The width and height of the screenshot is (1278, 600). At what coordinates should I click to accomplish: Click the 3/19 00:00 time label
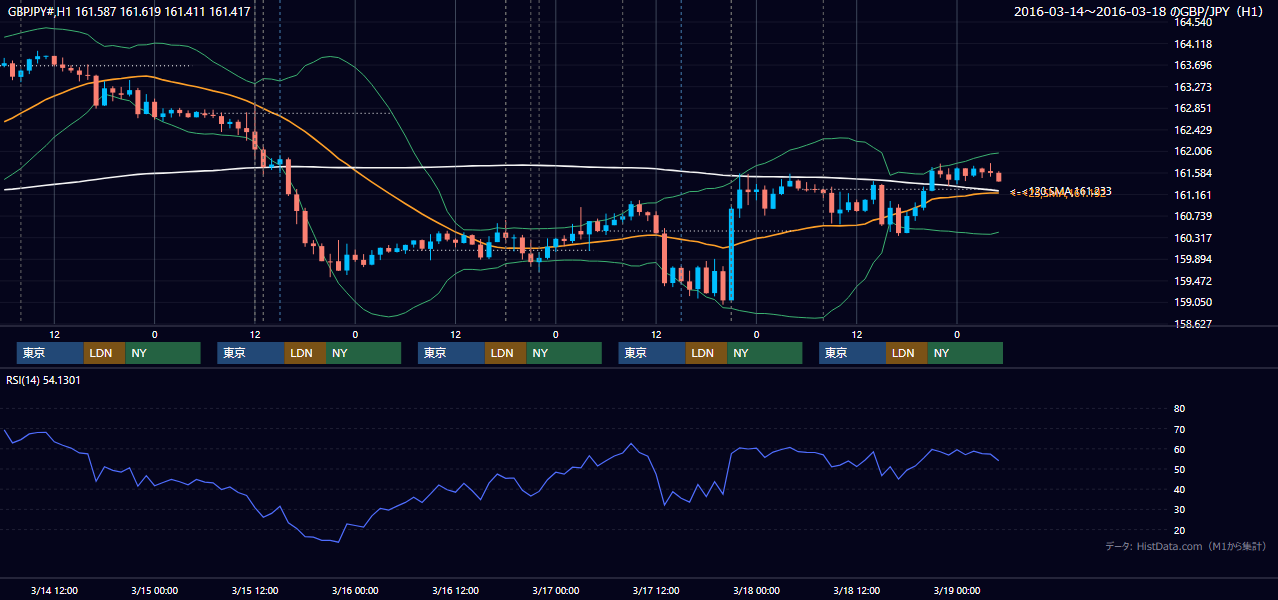tap(957, 590)
